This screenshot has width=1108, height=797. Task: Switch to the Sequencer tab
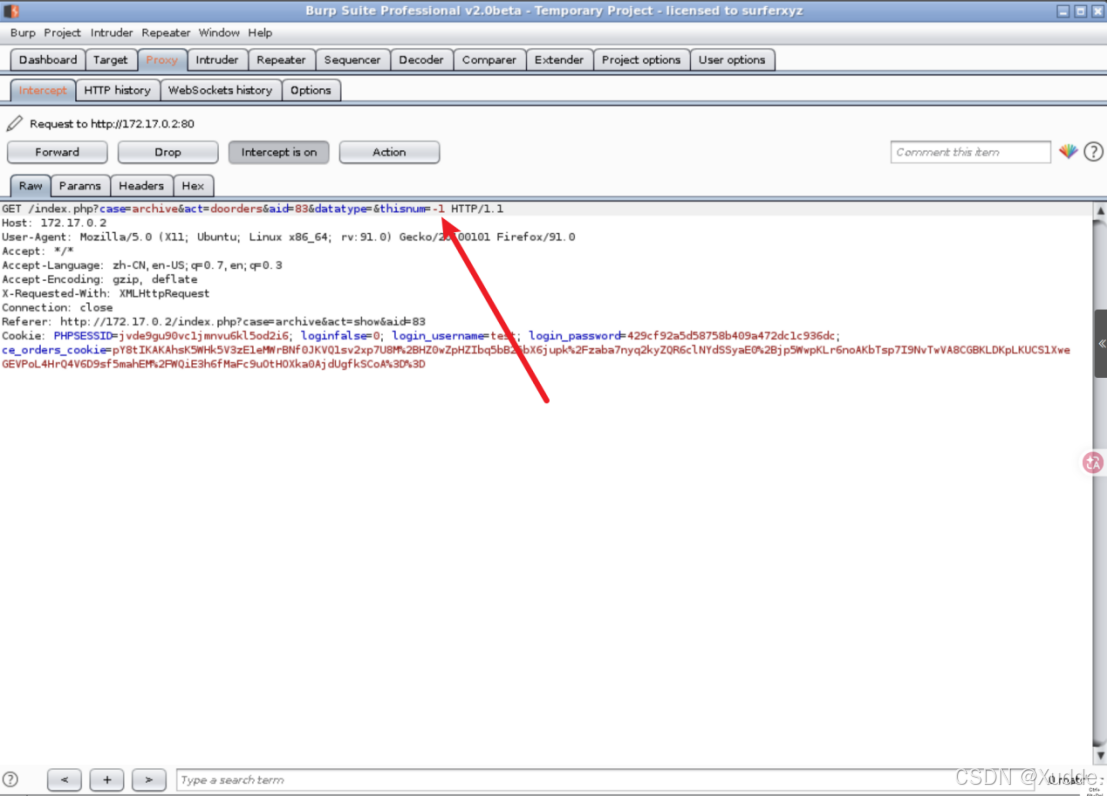tap(352, 60)
